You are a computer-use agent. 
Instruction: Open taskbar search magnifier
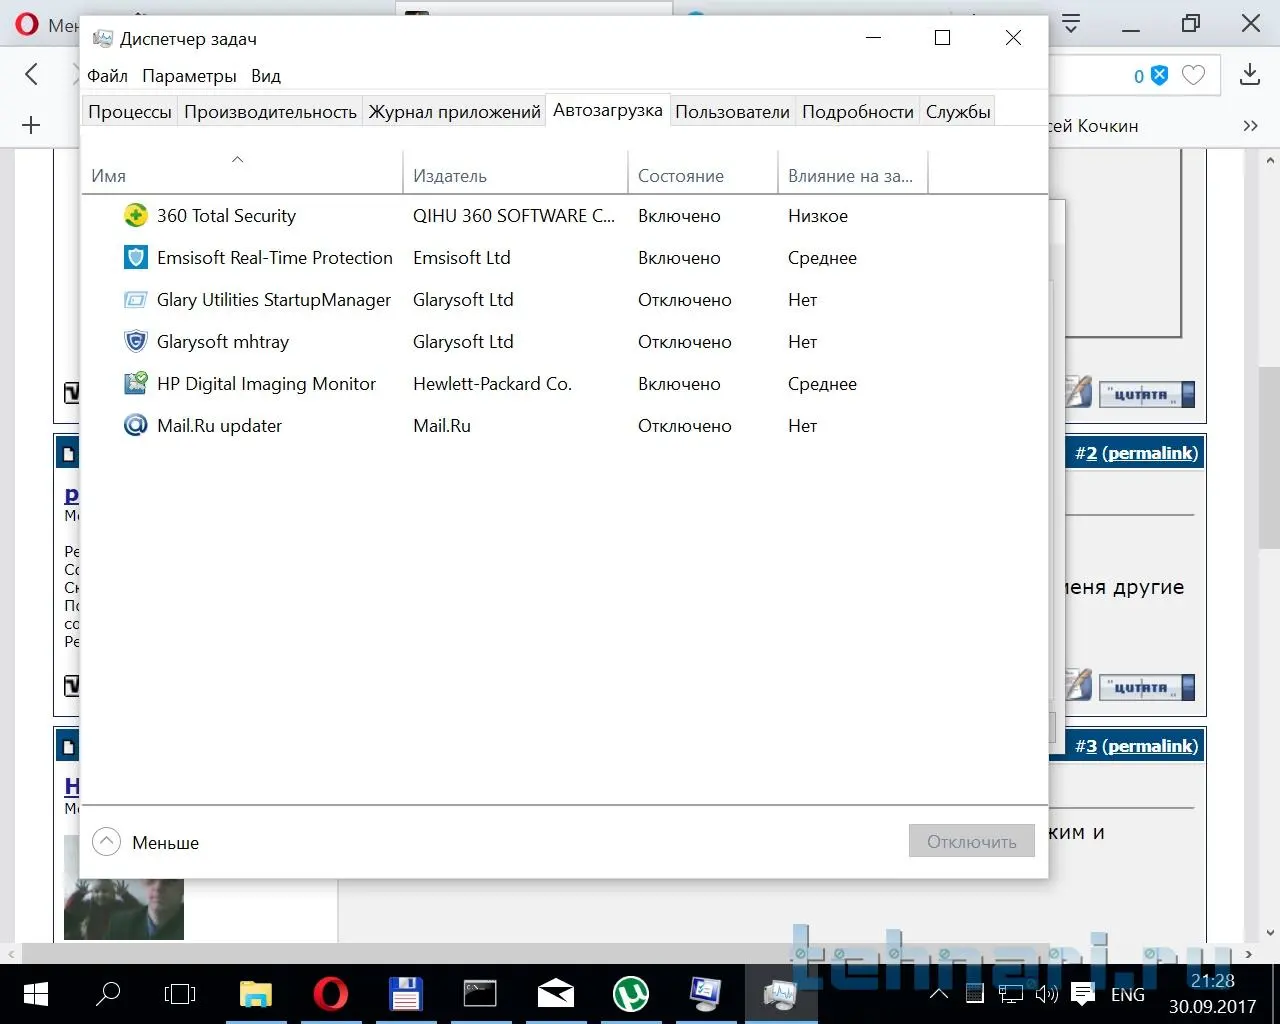tap(107, 994)
